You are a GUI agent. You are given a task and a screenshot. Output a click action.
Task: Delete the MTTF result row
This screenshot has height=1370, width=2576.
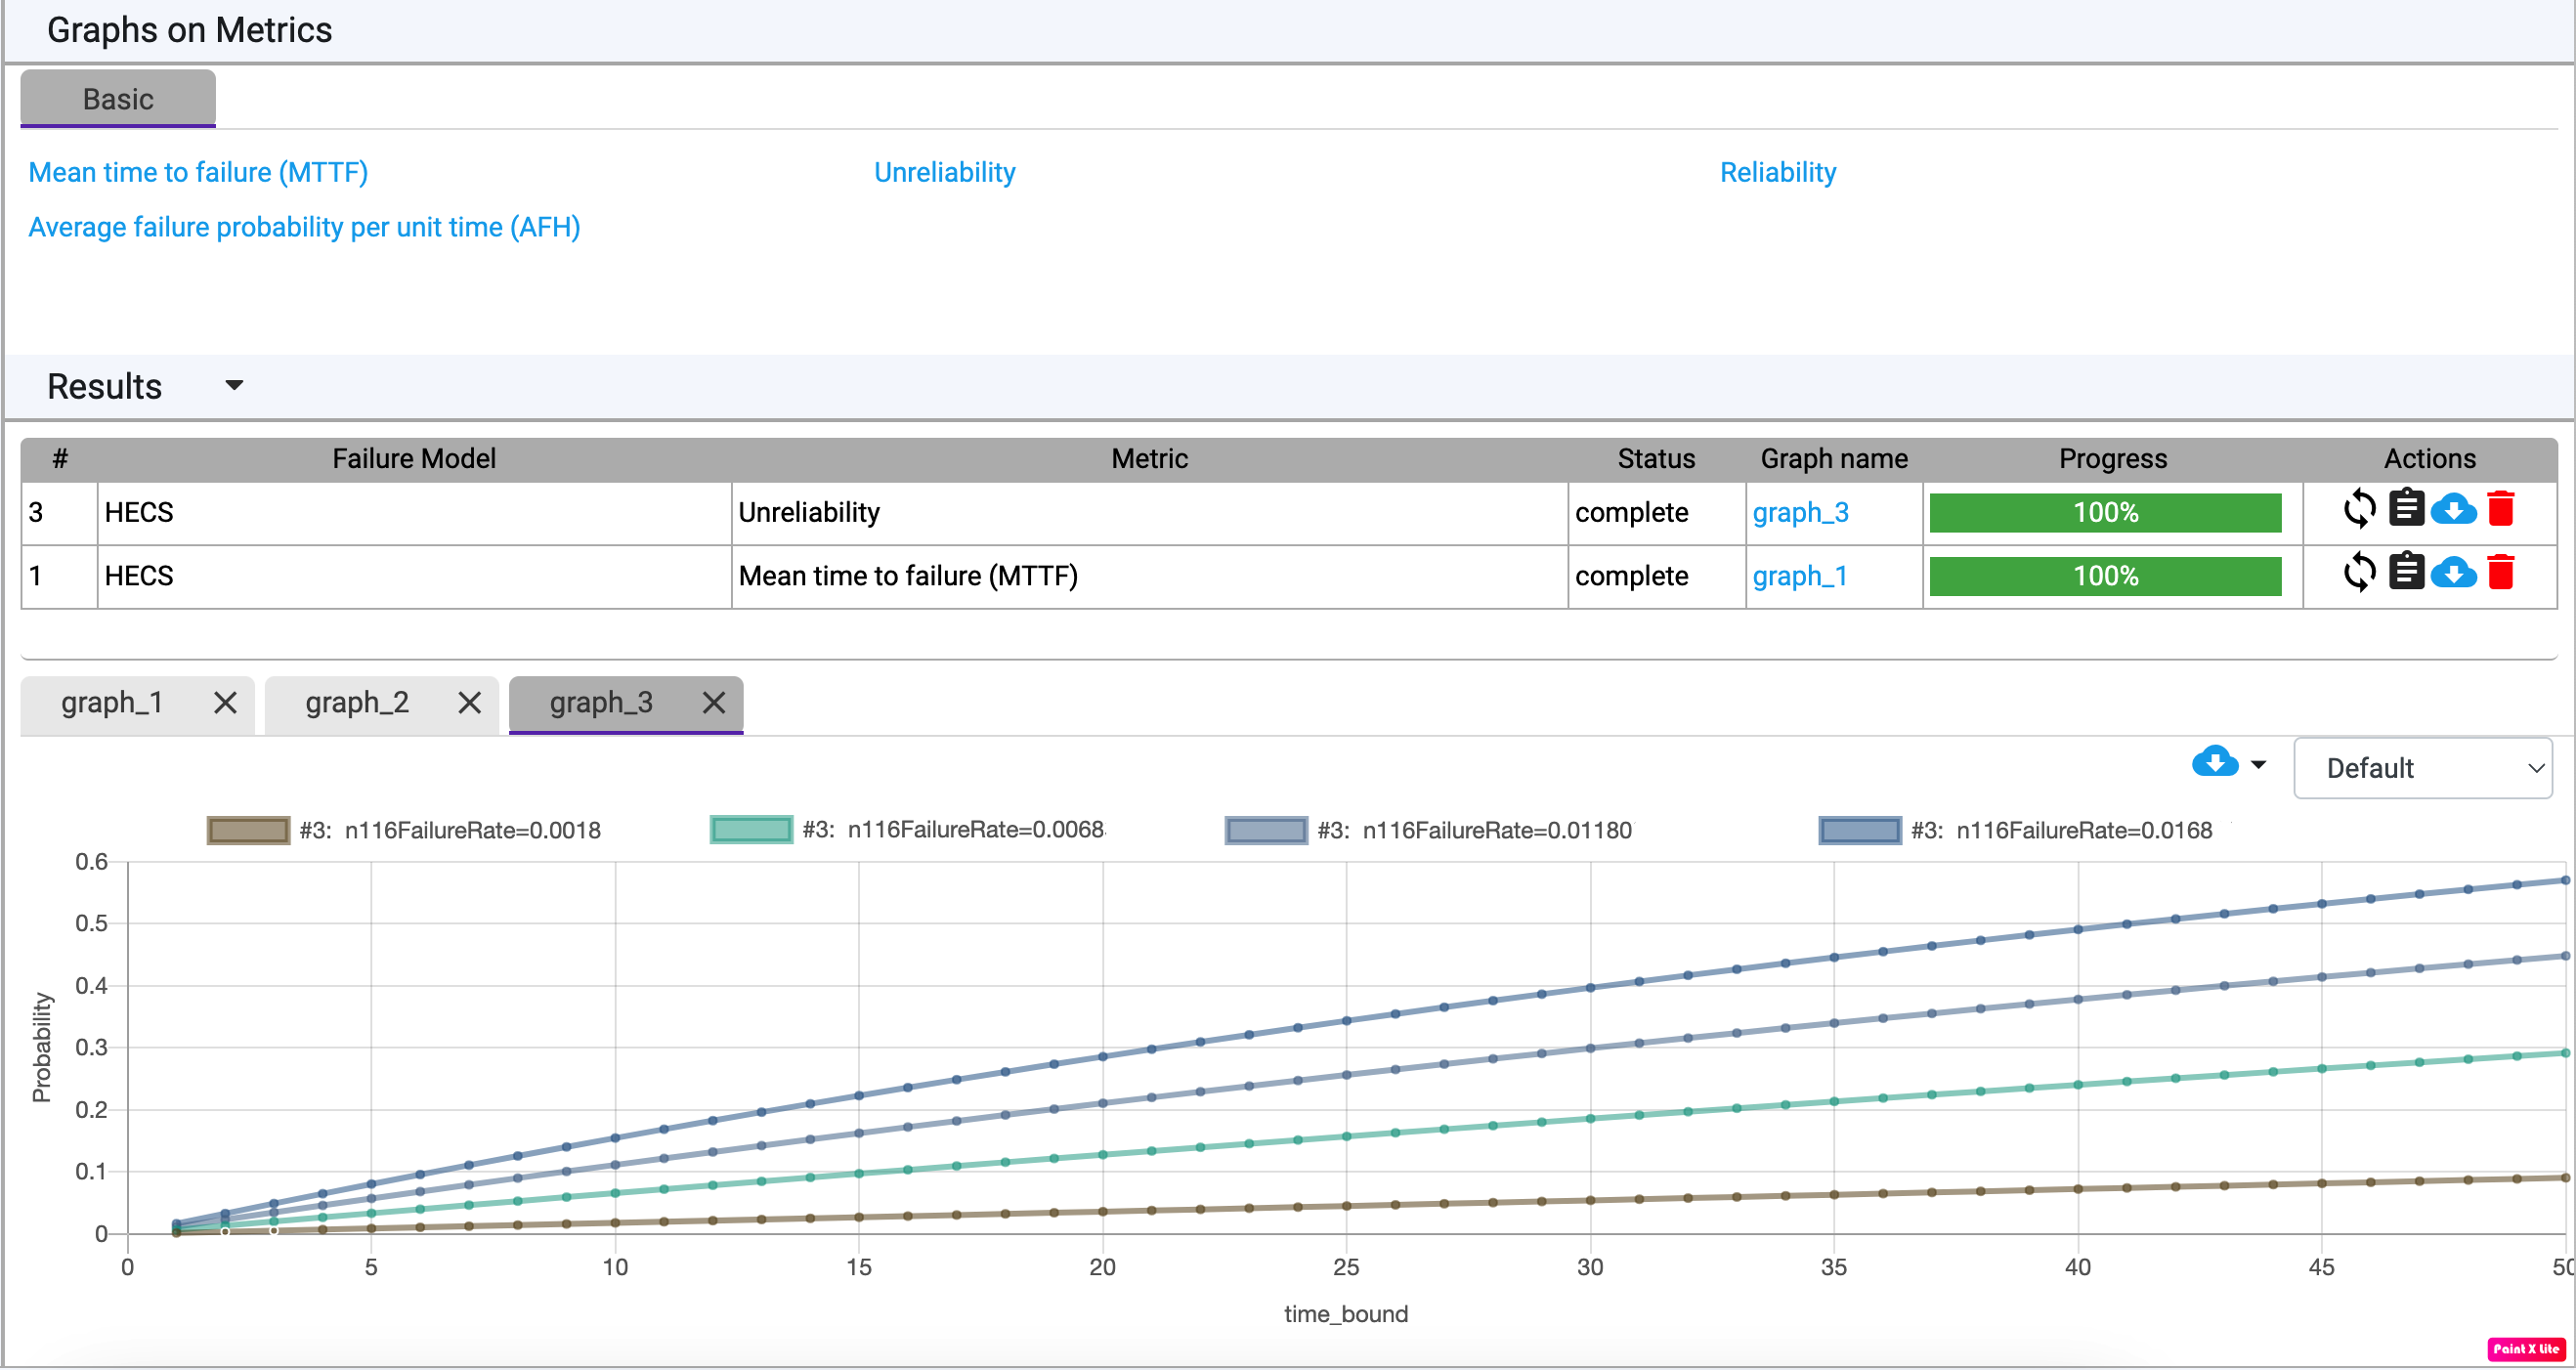[x=2500, y=573]
